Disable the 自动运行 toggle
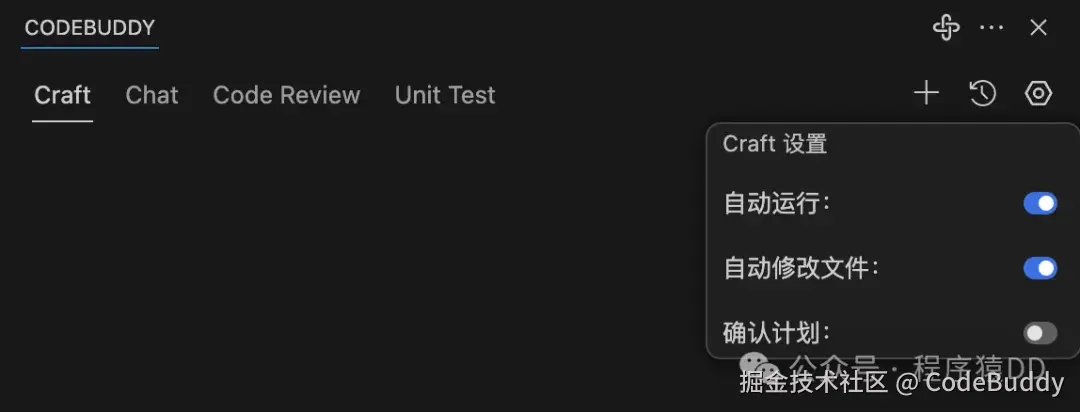The width and height of the screenshot is (1080, 412). [1040, 204]
